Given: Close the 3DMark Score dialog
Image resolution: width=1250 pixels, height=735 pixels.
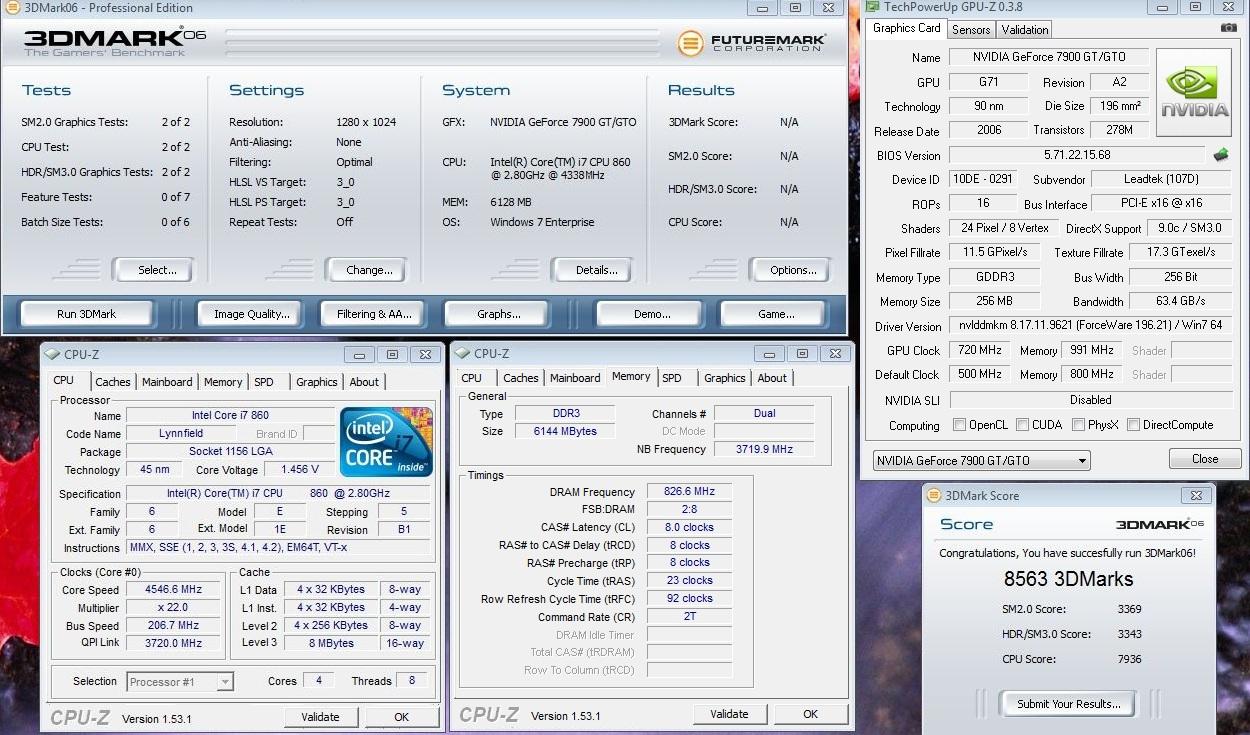Looking at the screenshot, I should [1196, 495].
